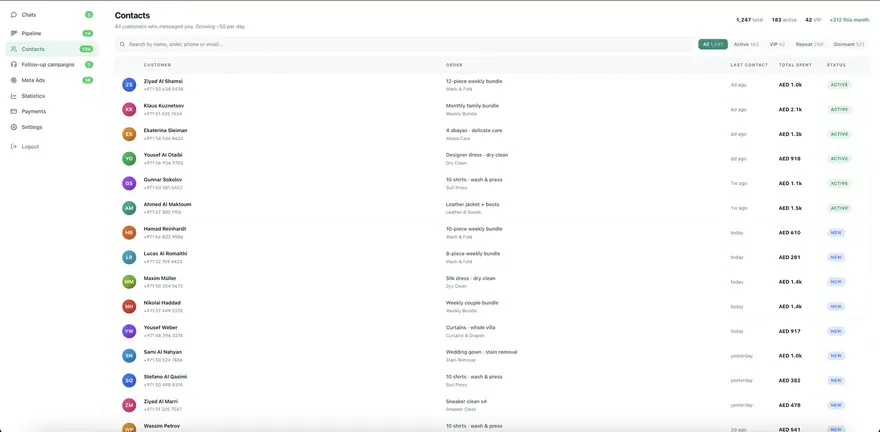
Task: Click 'AED 281' total spent value
Action: [789, 257]
